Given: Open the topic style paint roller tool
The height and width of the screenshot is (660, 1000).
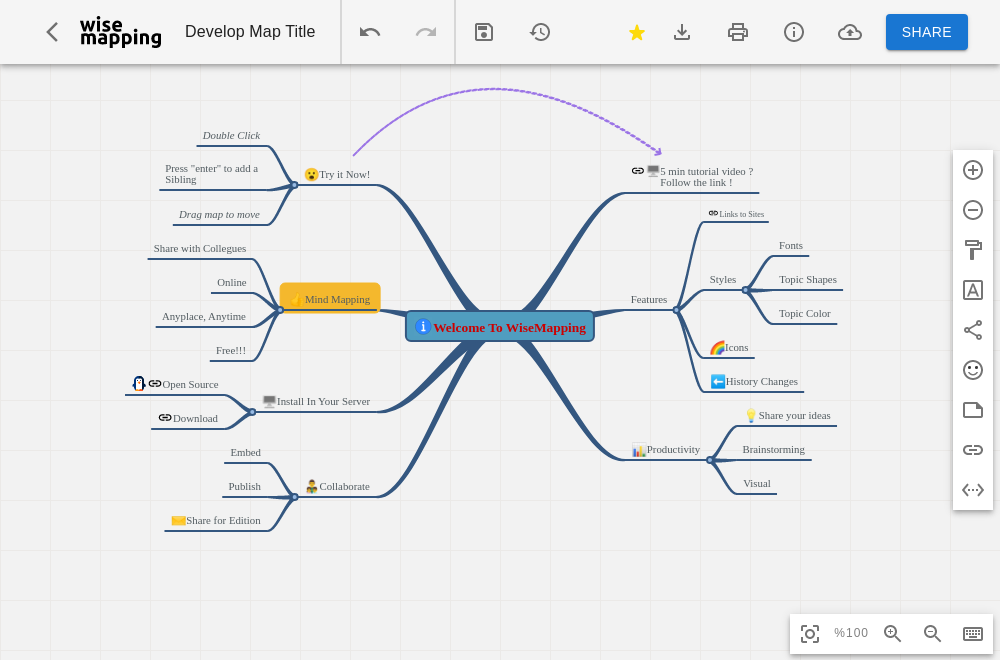Looking at the screenshot, I should point(973,250).
